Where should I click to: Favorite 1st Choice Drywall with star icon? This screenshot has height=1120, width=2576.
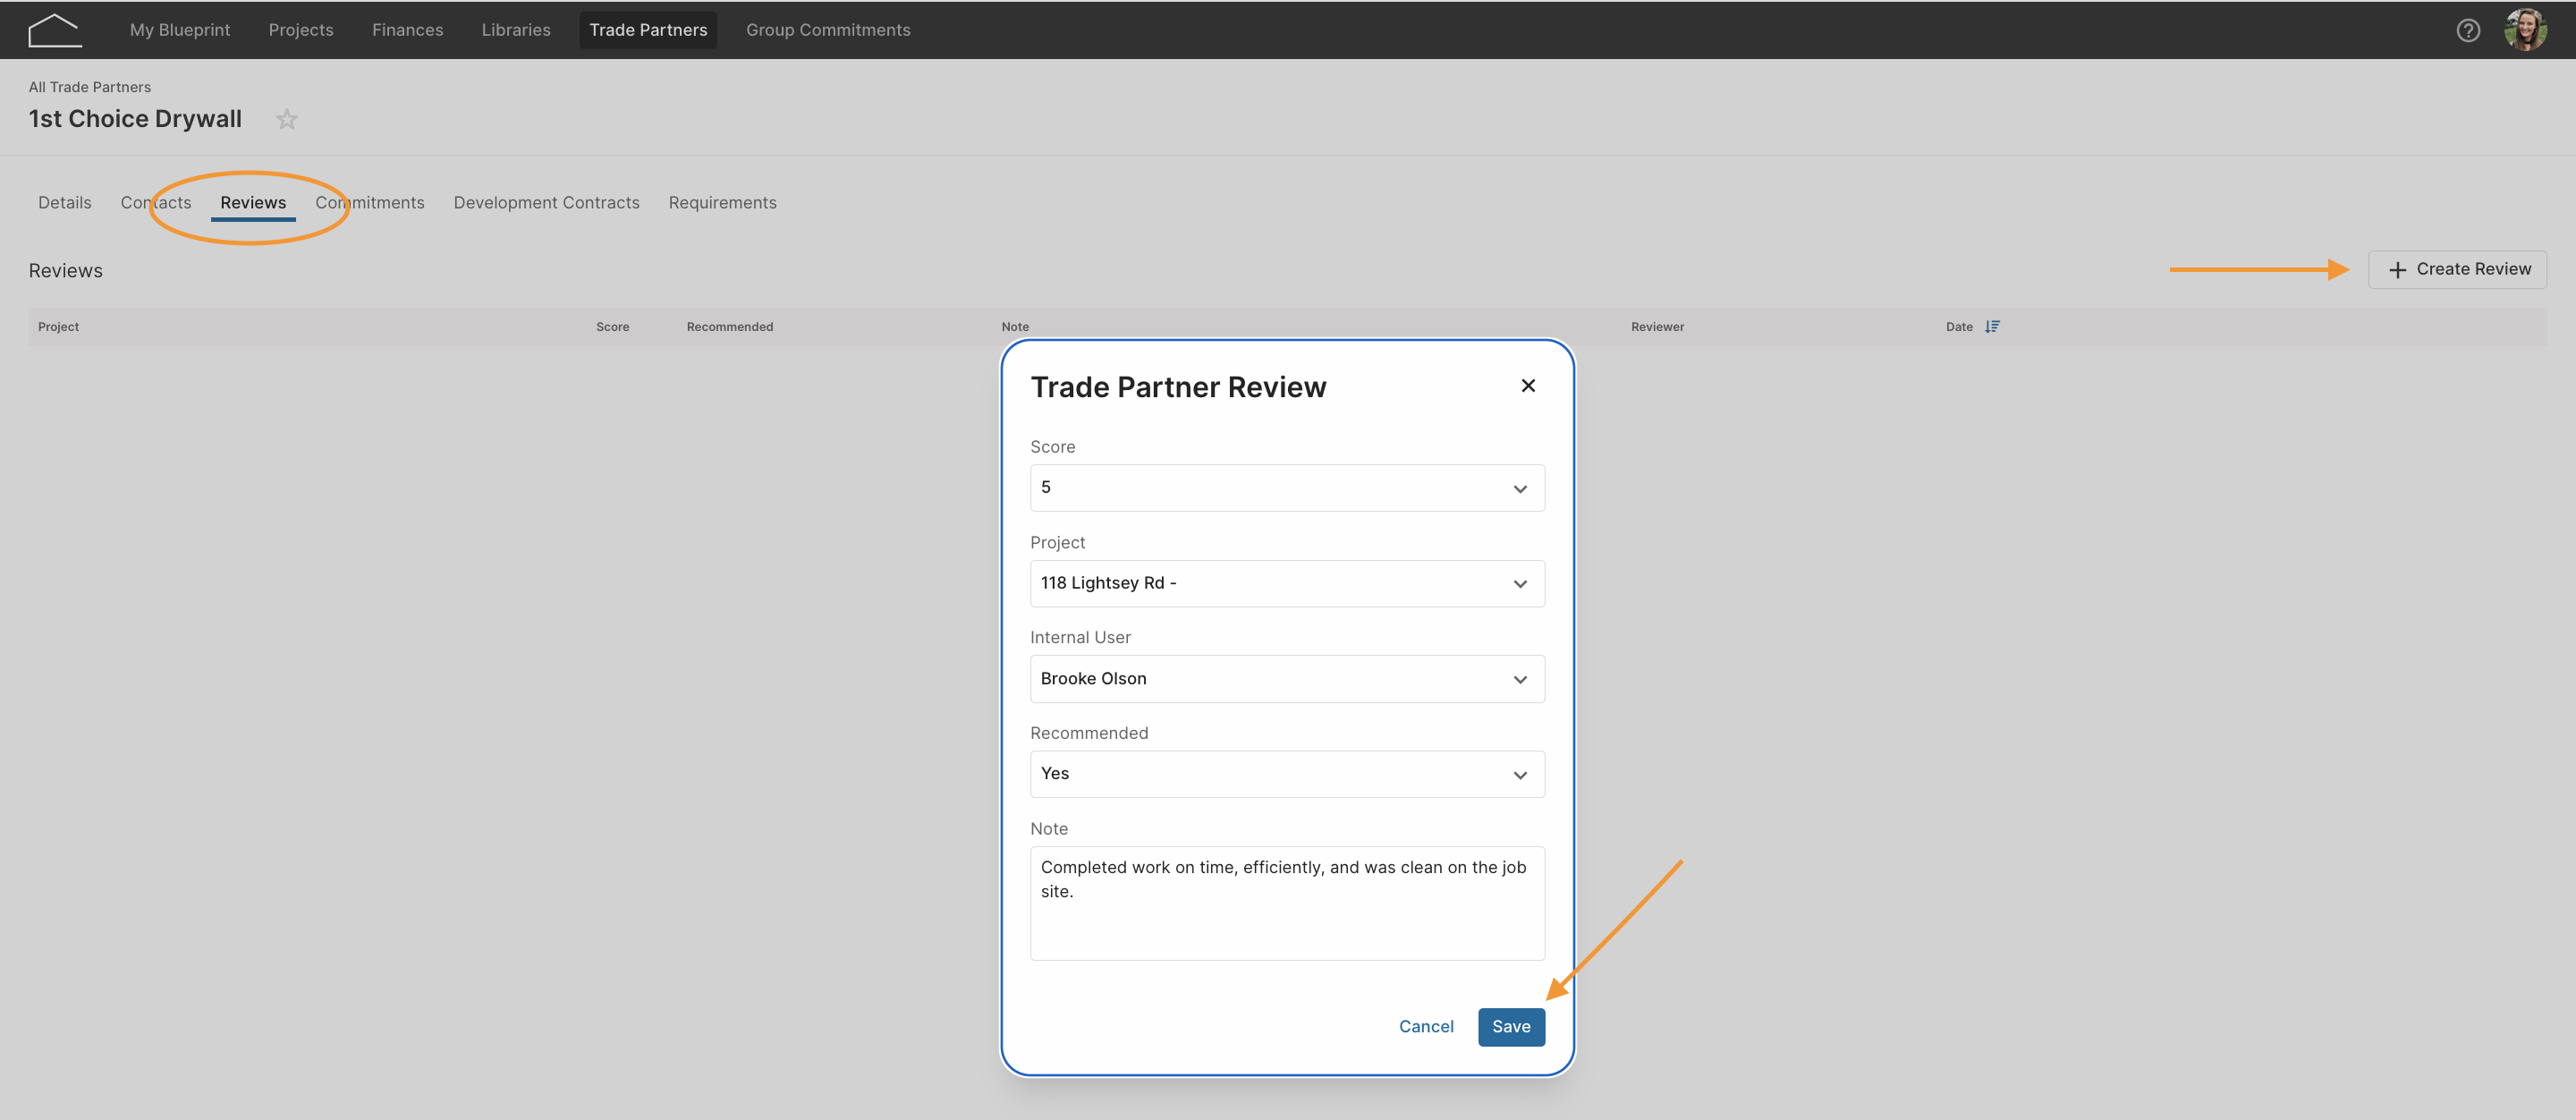pos(287,119)
